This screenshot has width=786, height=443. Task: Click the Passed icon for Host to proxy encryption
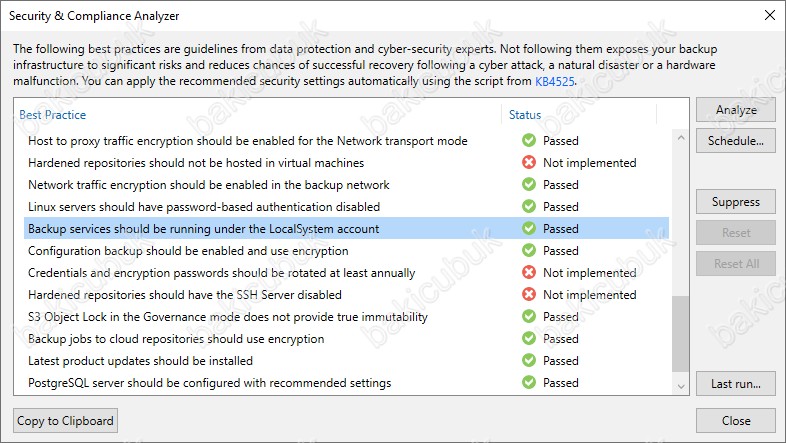(x=529, y=141)
